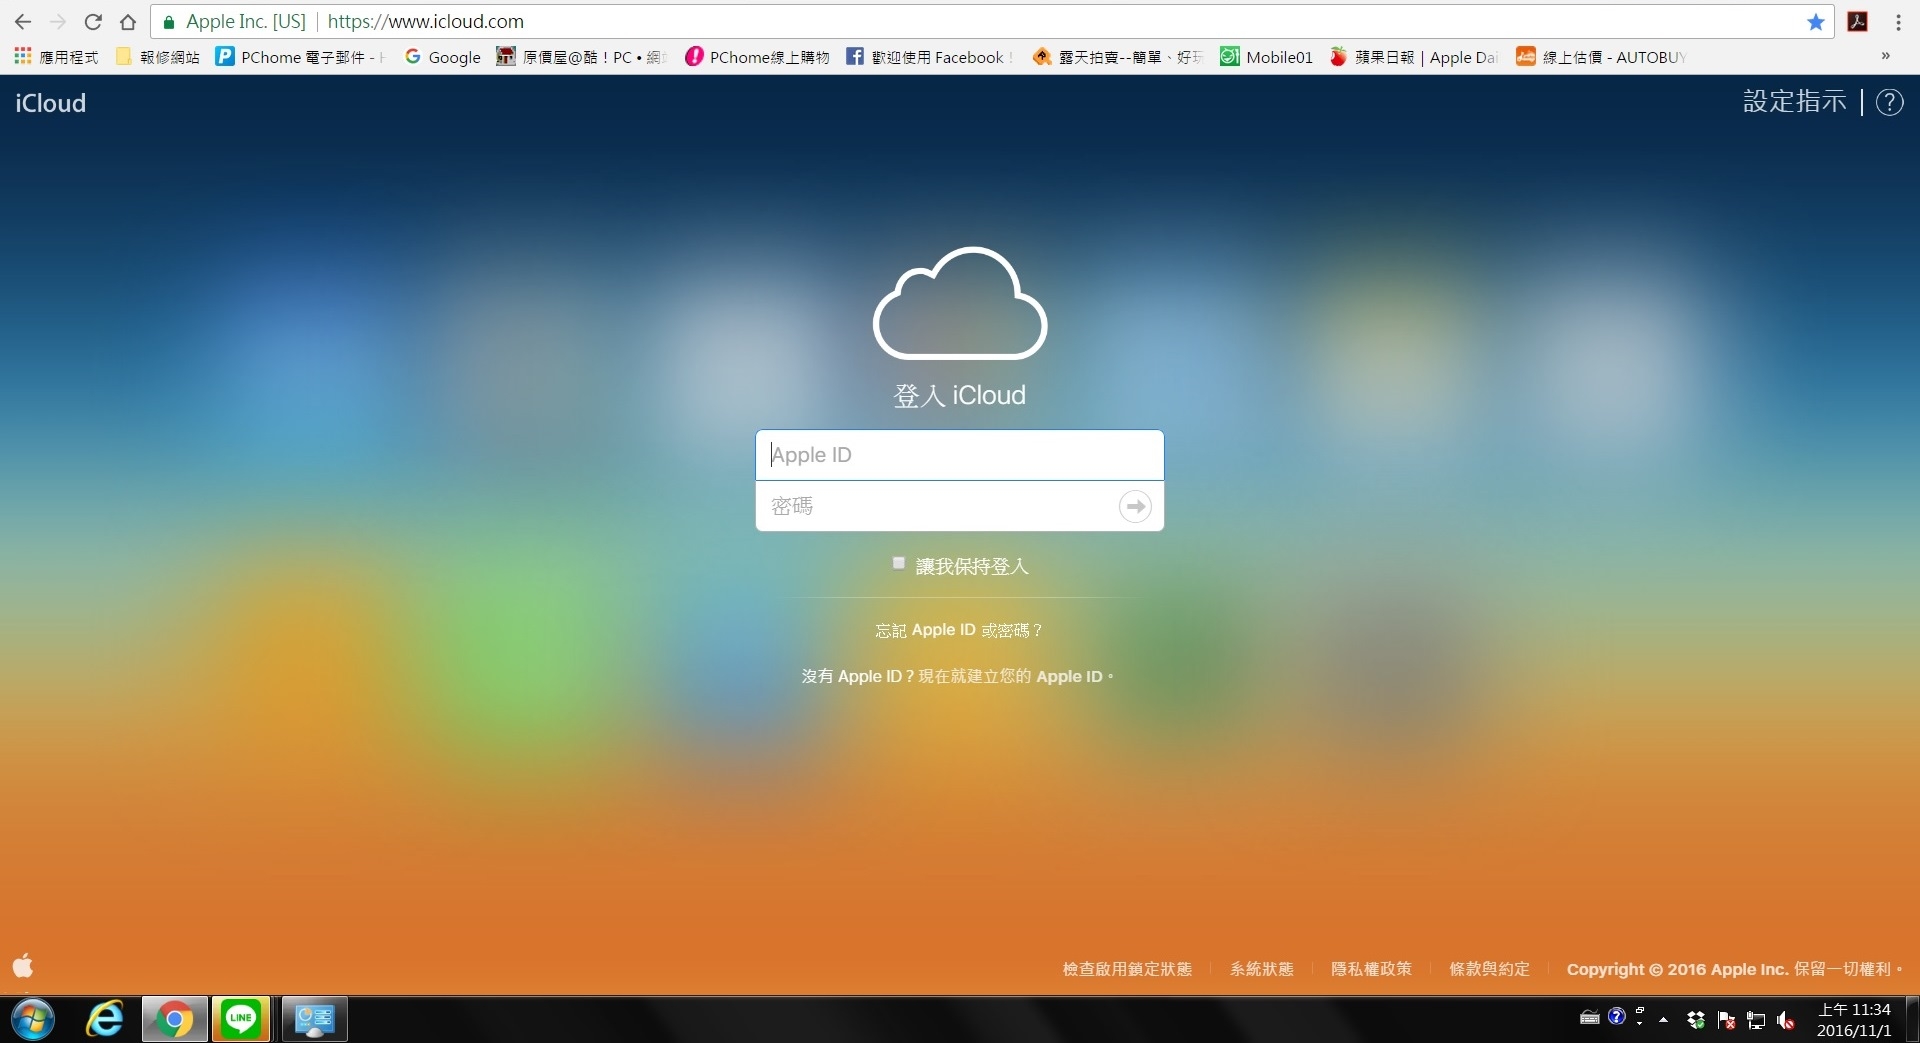Viewport: 1920px width, 1043px height.
Task: Open the 線上估價 - AUTOBUY bookmark
Action: tap(1602, 57)
